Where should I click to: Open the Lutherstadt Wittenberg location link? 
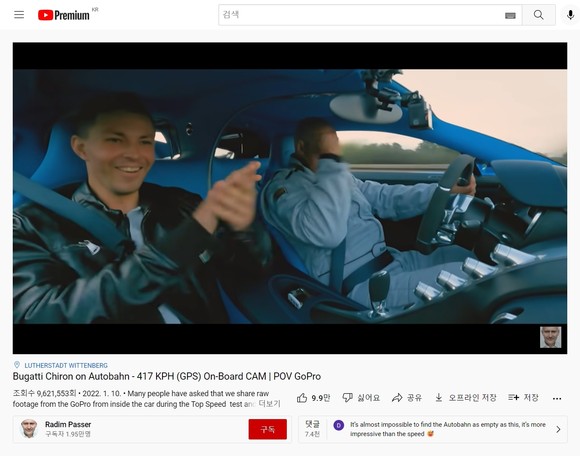(x=66, y=365)
